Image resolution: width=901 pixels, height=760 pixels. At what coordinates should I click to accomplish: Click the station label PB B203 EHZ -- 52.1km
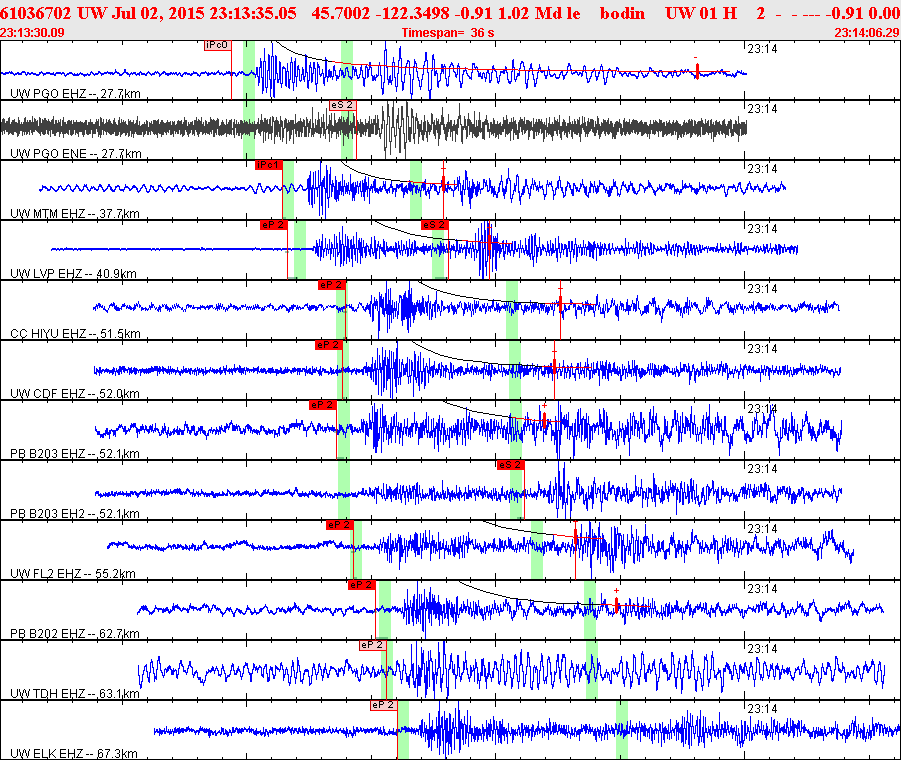click(75, 454)
